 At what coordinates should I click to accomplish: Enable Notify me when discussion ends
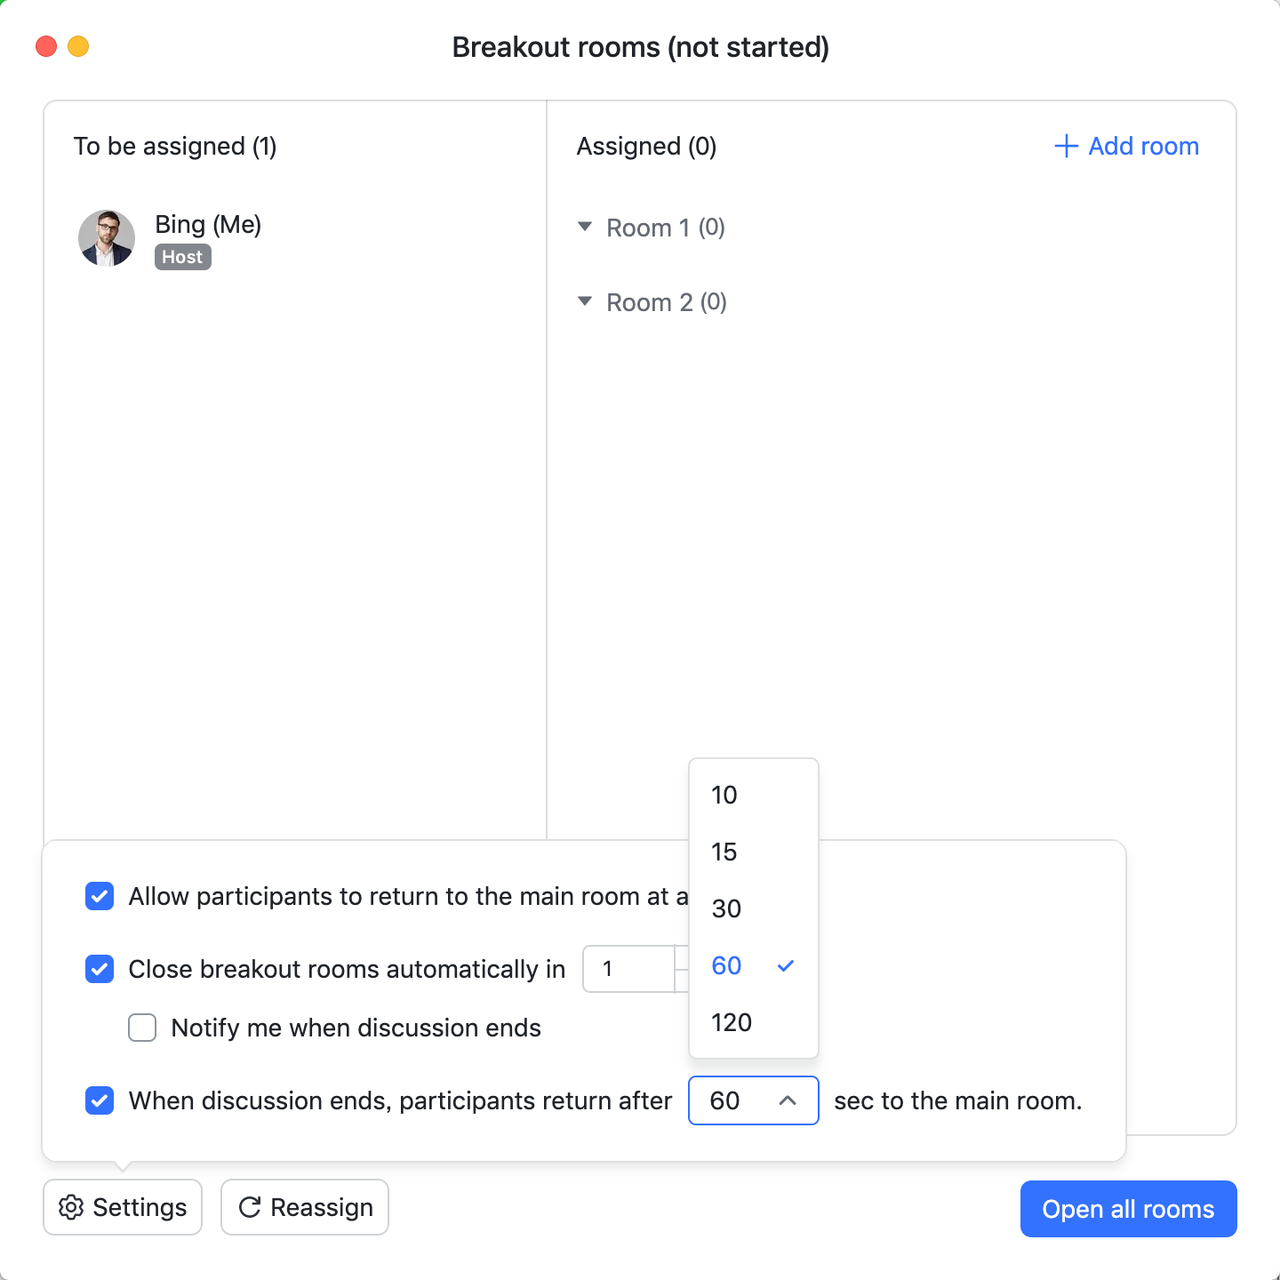[x=143, y=1028]
